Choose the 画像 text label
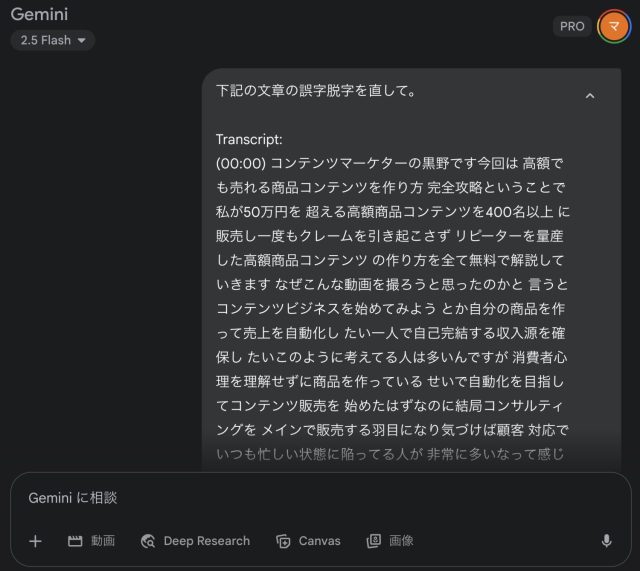Viewport: 640px width, 571px height. coord(401,541)
